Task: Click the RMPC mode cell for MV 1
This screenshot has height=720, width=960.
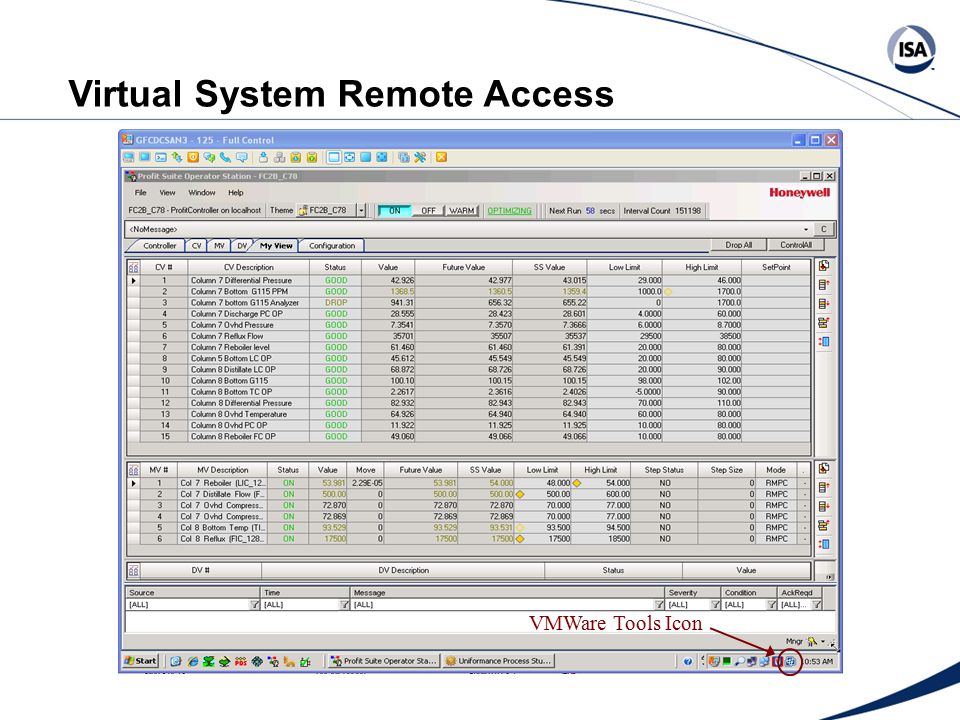Action: pos(776,483)
